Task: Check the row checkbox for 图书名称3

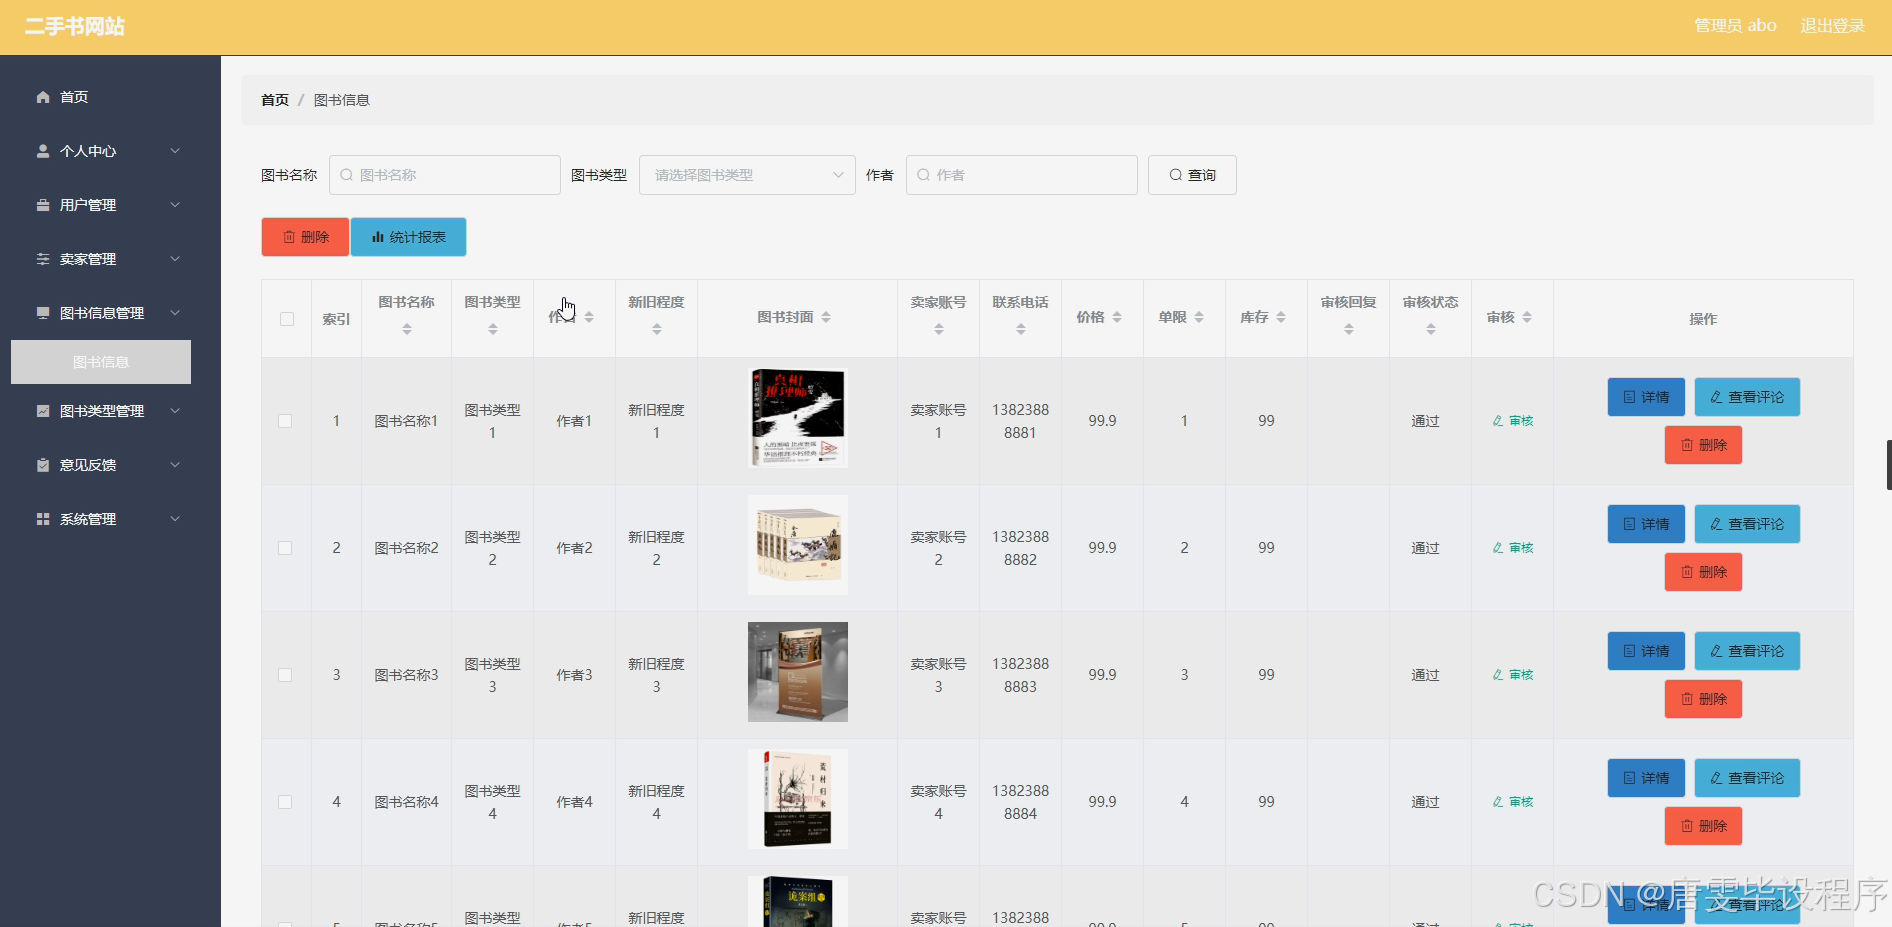Action: pos(285,675)
